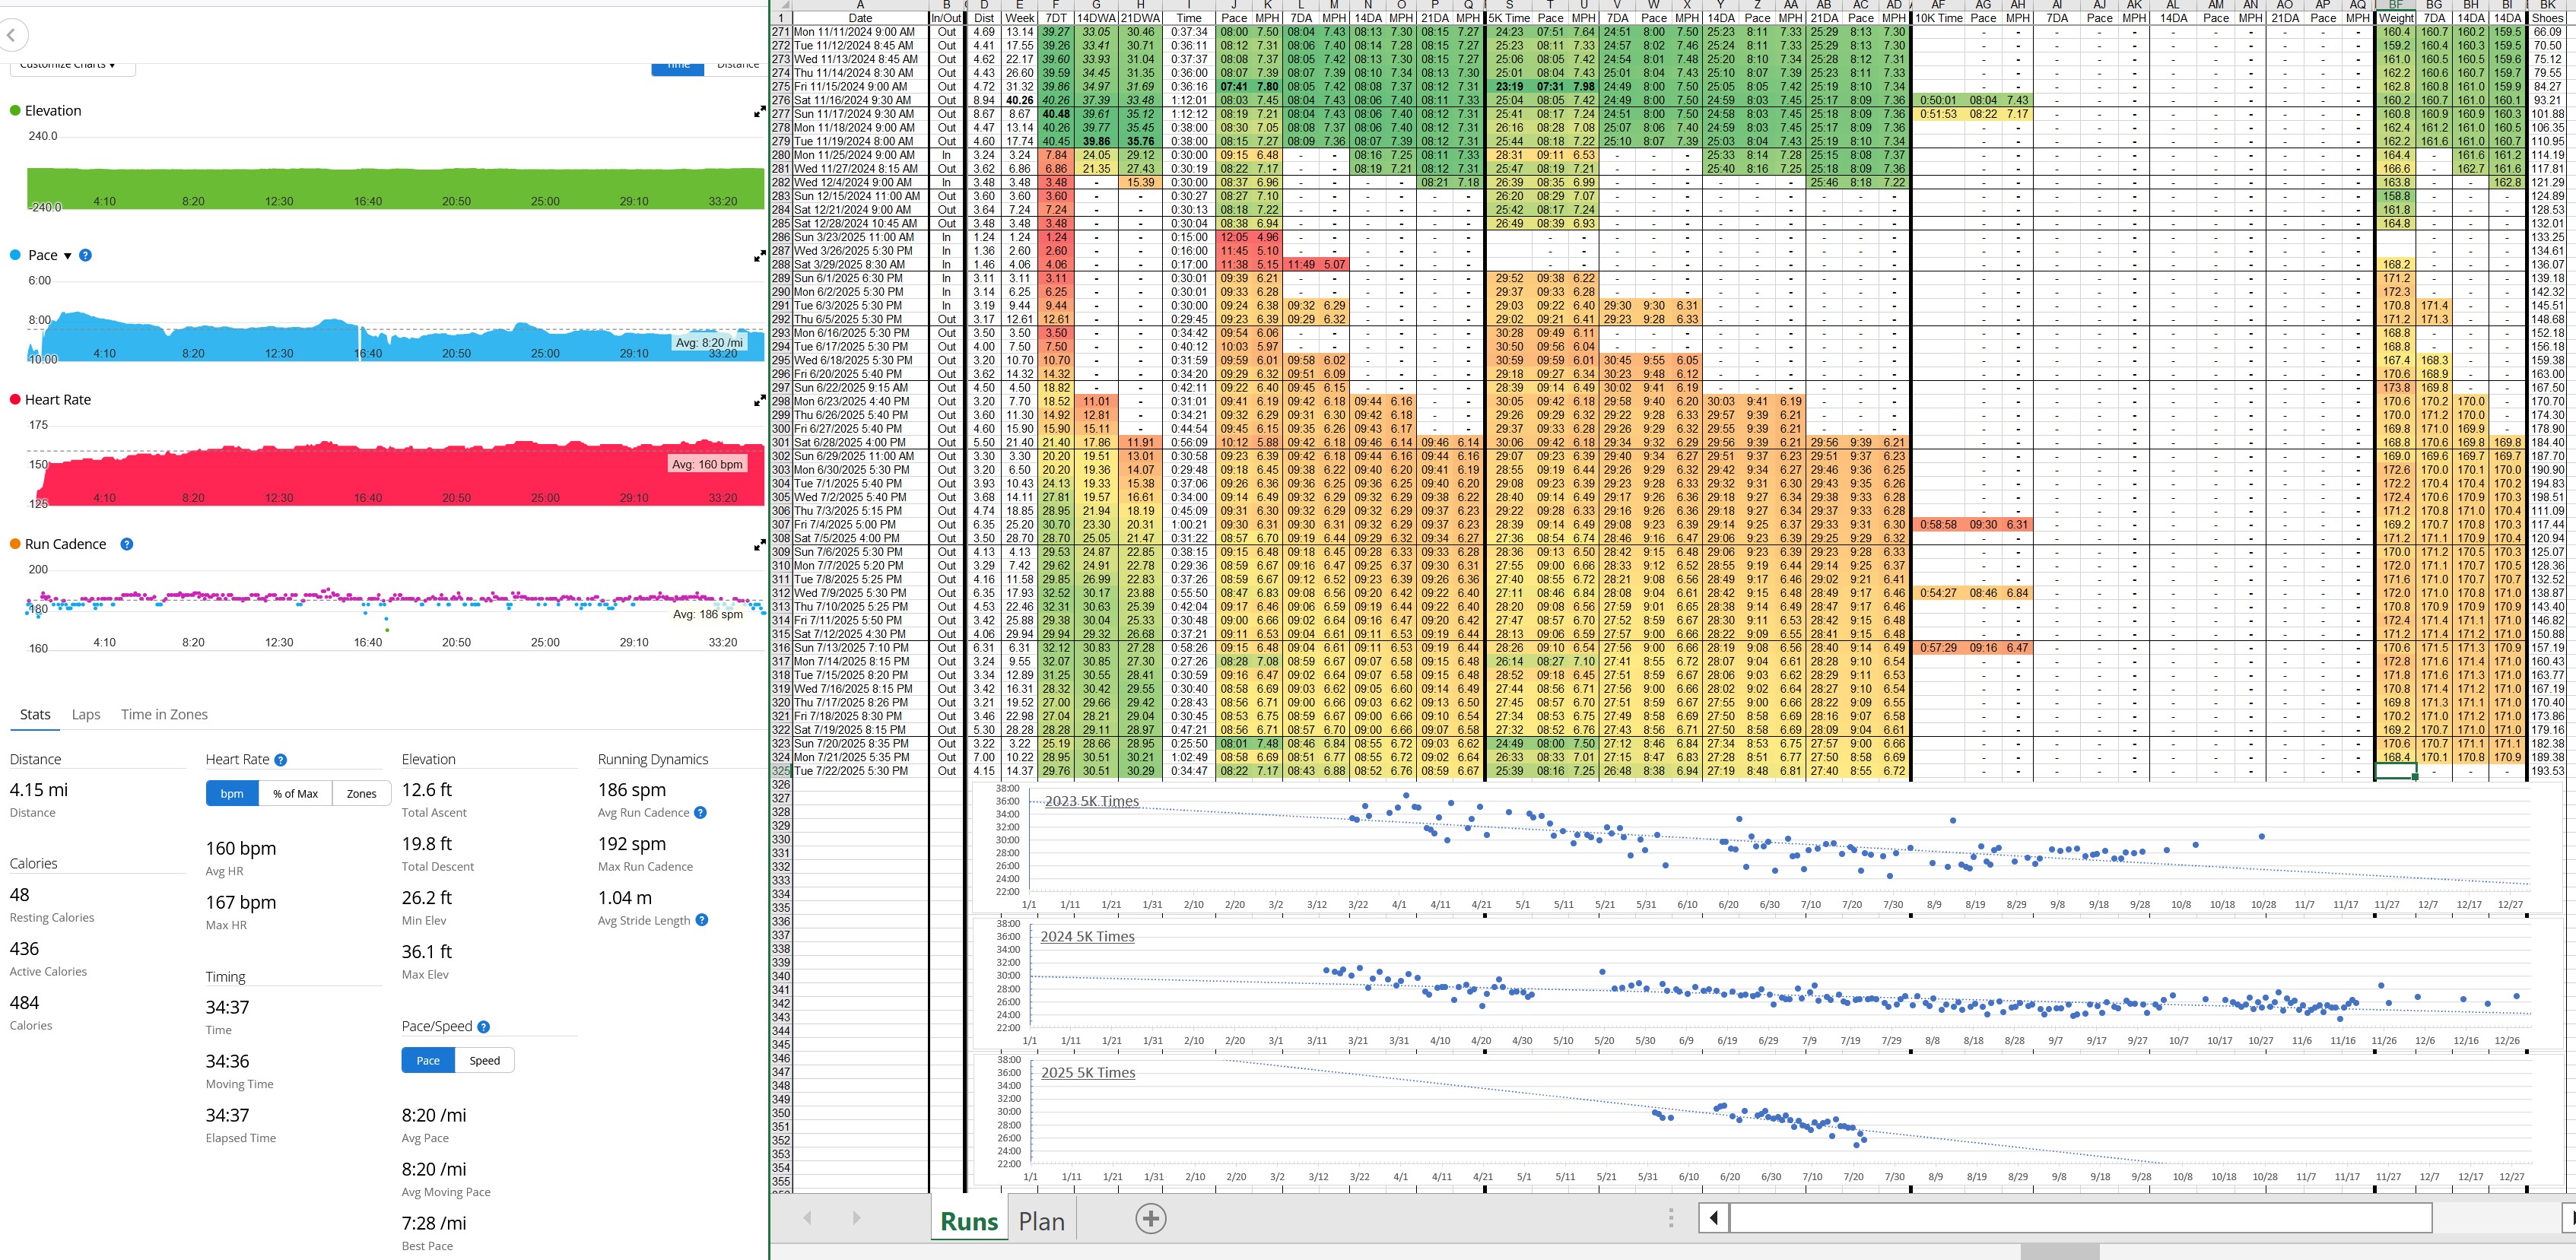Image resolution: width=2576 pixels, height=1260 pixels.
Task: Select % of Max heart rate display
Action: 296,794
